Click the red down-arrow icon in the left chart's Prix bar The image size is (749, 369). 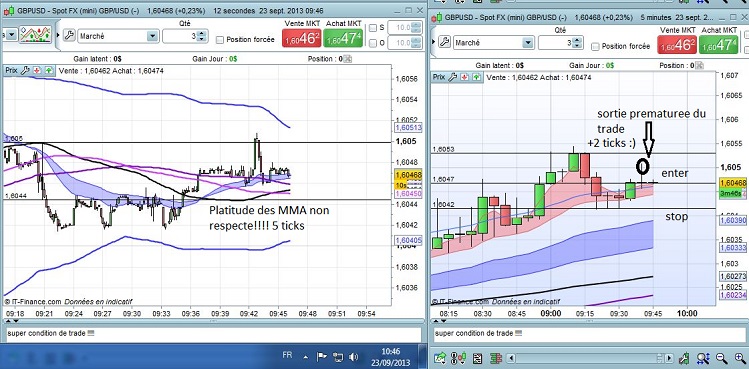pyautogui.click(x=37, y=71)
